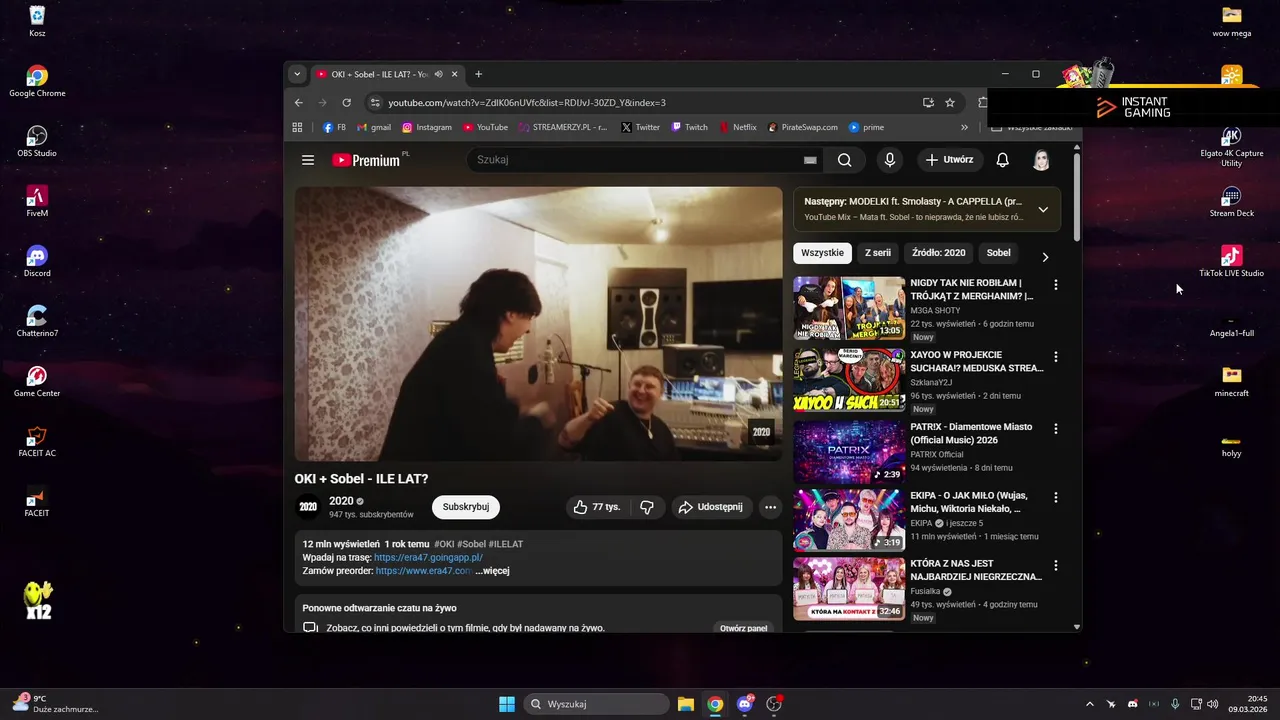
Task: Click the Subskrybuj button
Action: click(x=466, y=507)
